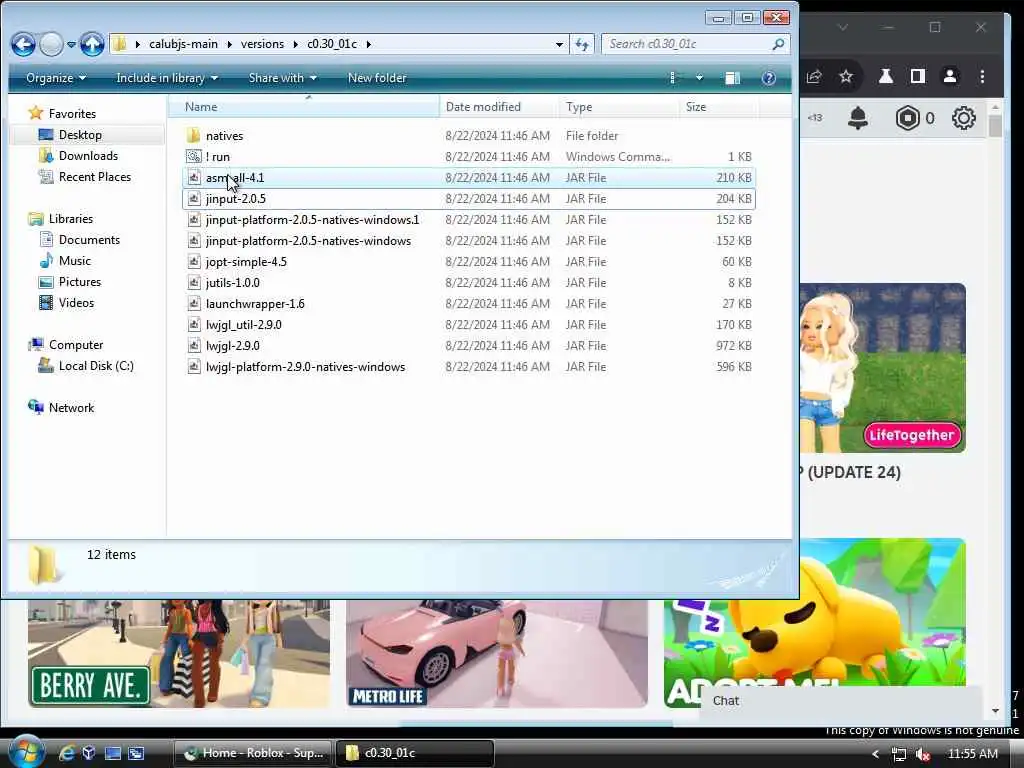Click the Windows Start orb

25,752
